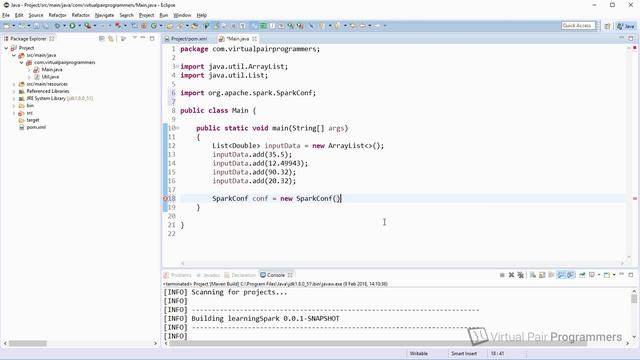640x360 pixels.
Task: Switch to Project/pom.xml editor tab
Action: (x=188, y=39)
